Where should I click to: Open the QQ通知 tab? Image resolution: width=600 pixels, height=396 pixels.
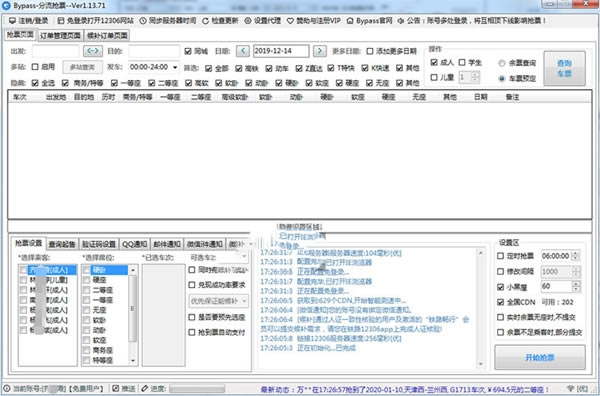click(x=135, y=244)
